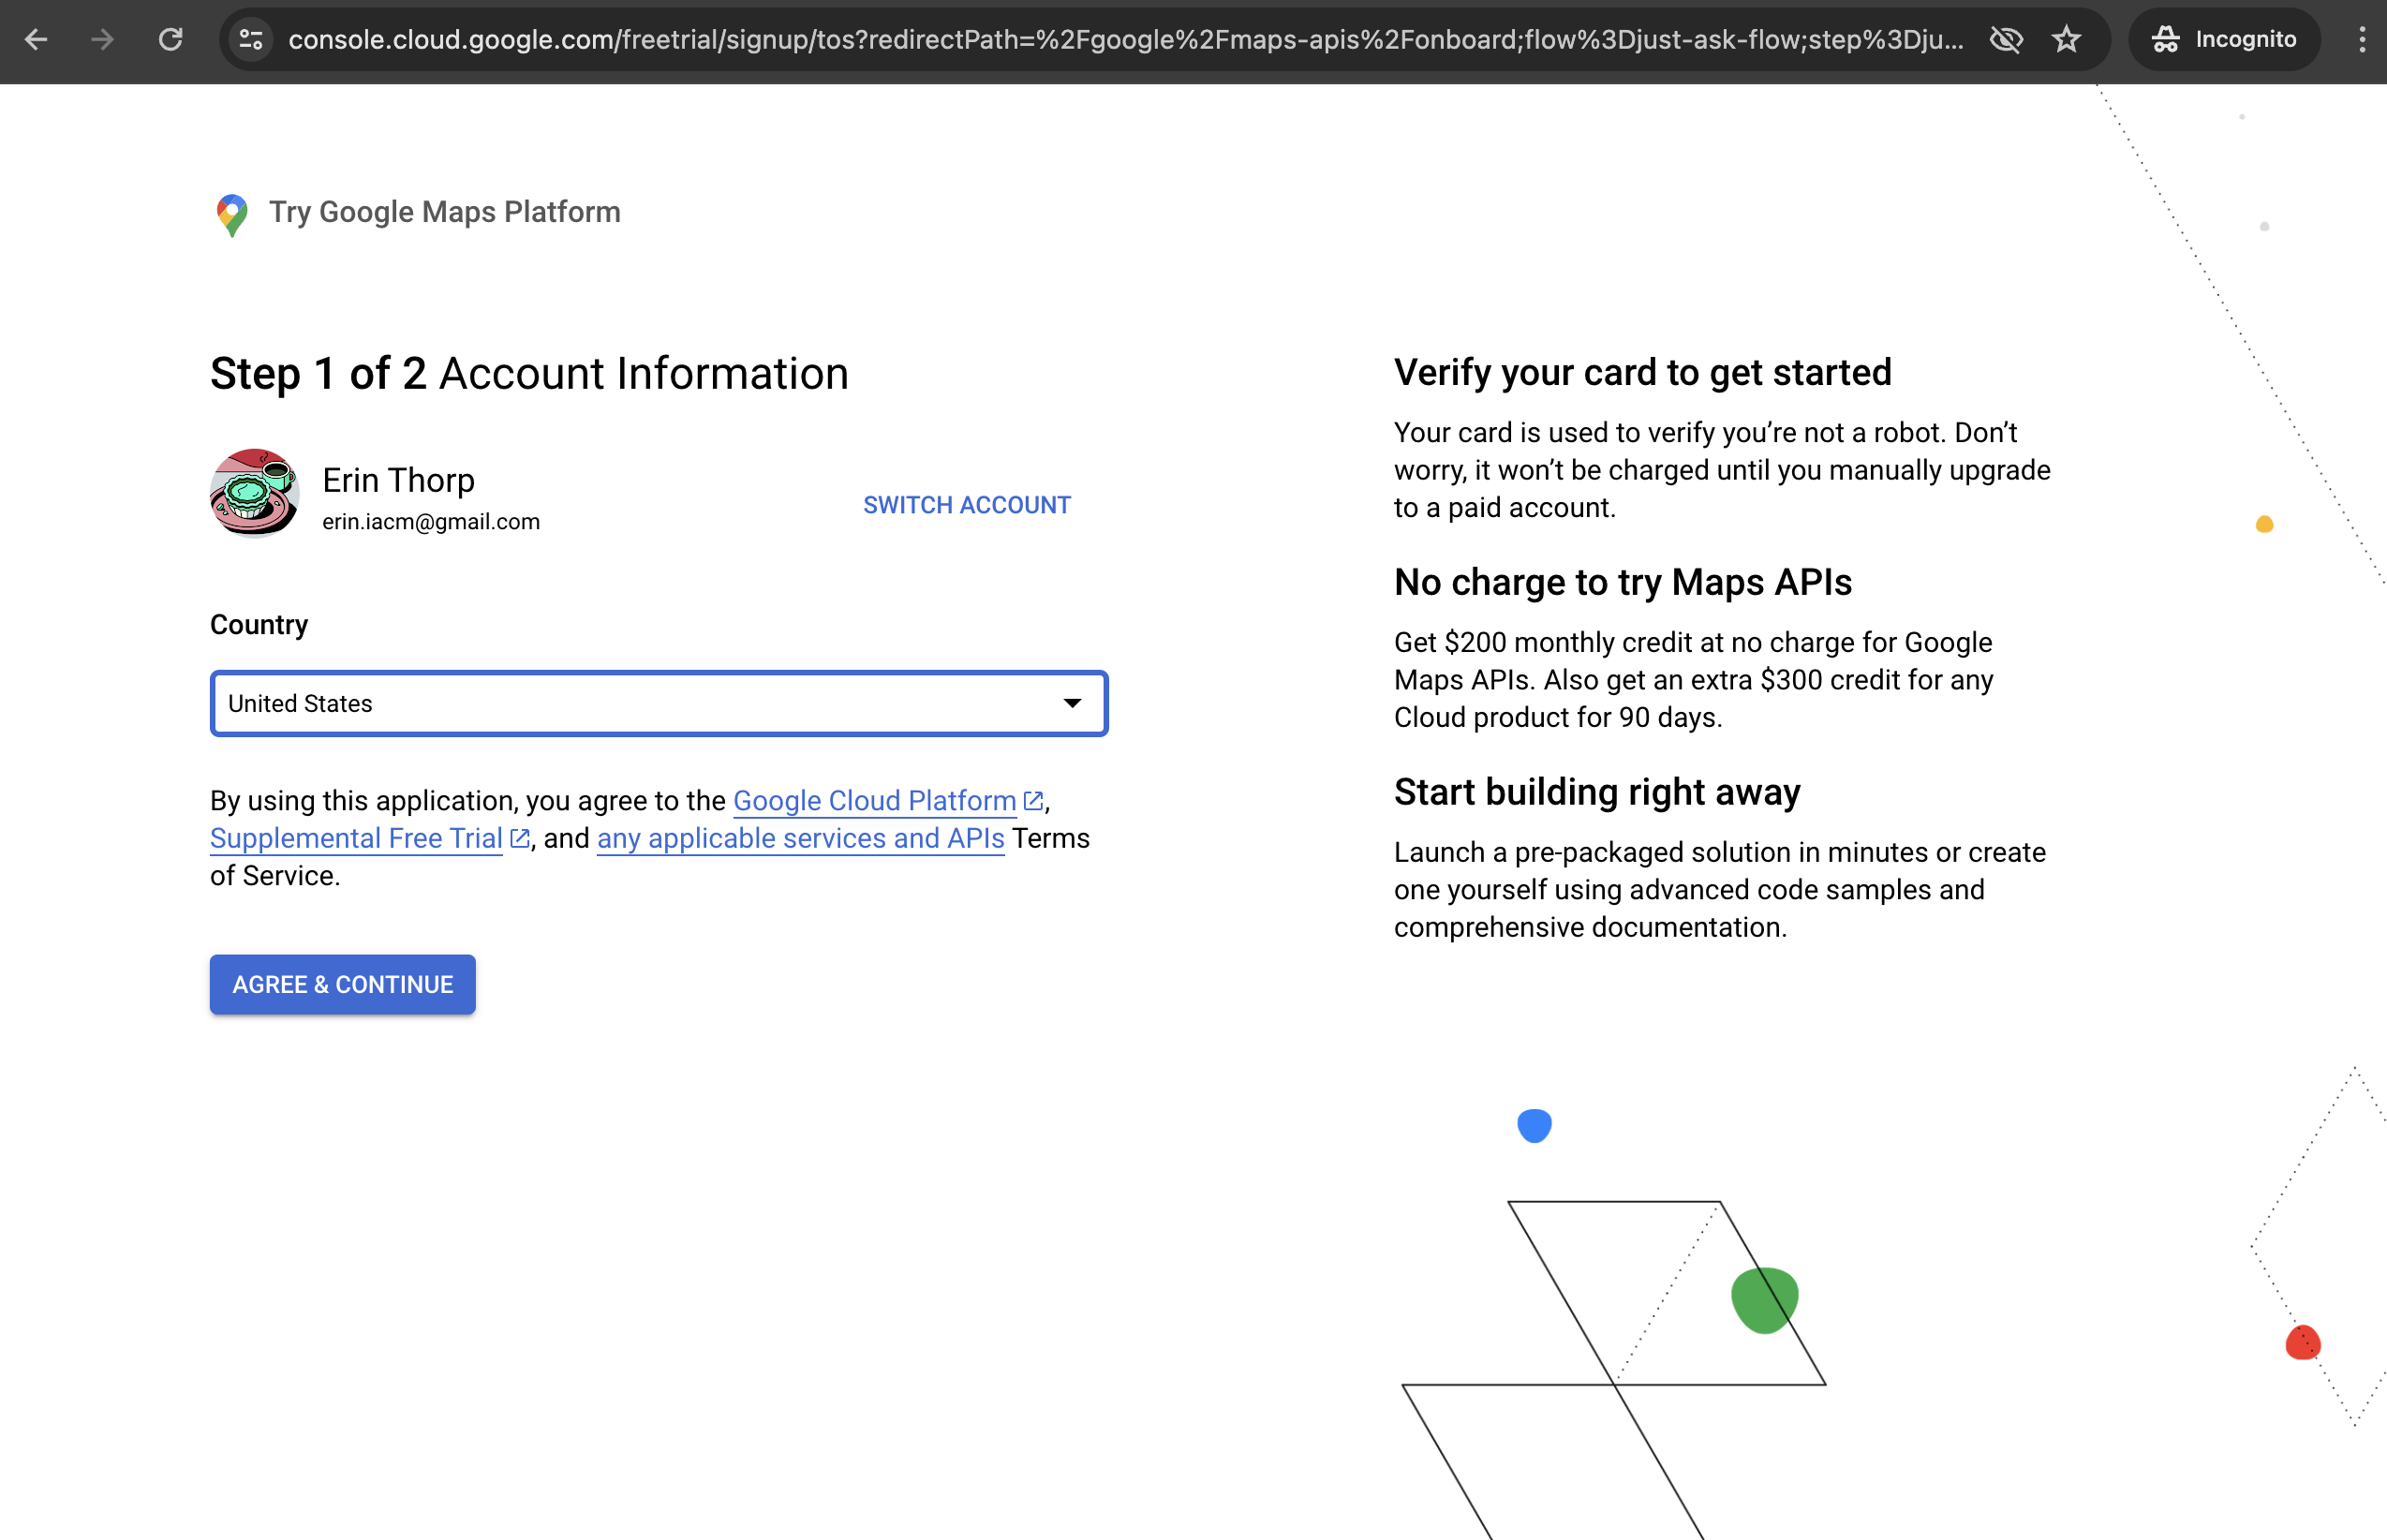Bookmark this page with the star icon
The width and height of the screenshot is (2387, 1540).
point(2066,40)
